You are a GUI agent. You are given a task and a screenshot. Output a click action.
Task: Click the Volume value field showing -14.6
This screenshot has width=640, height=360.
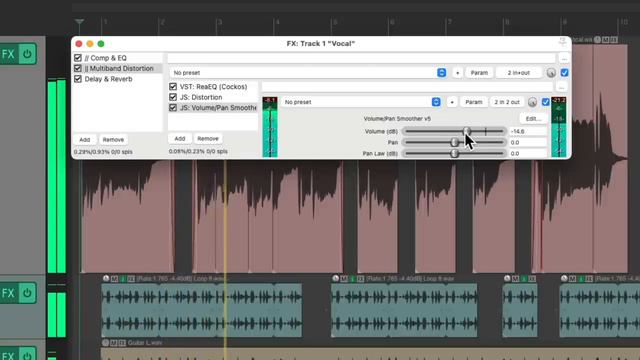pyautogui.click(x=528, y=131)
